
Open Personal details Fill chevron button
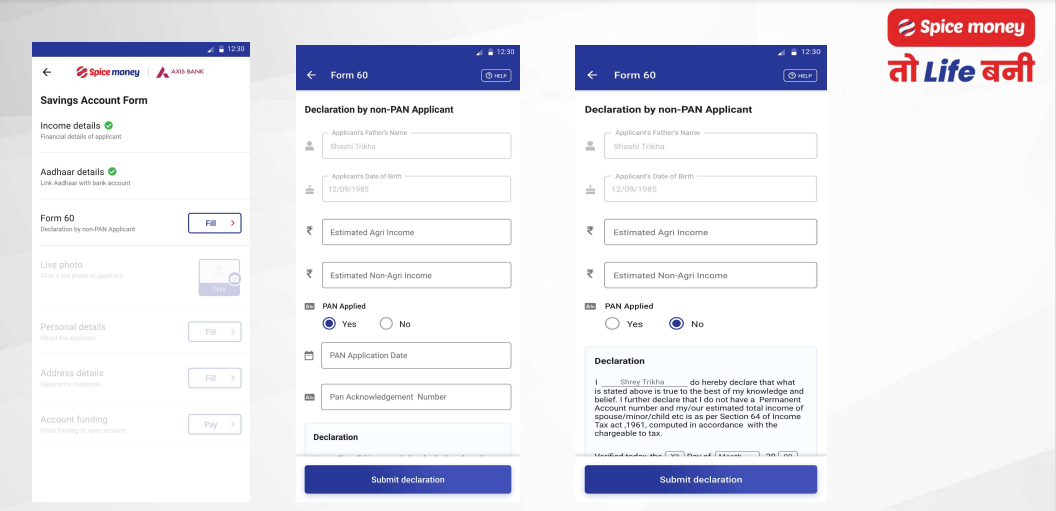pos(214,332)
